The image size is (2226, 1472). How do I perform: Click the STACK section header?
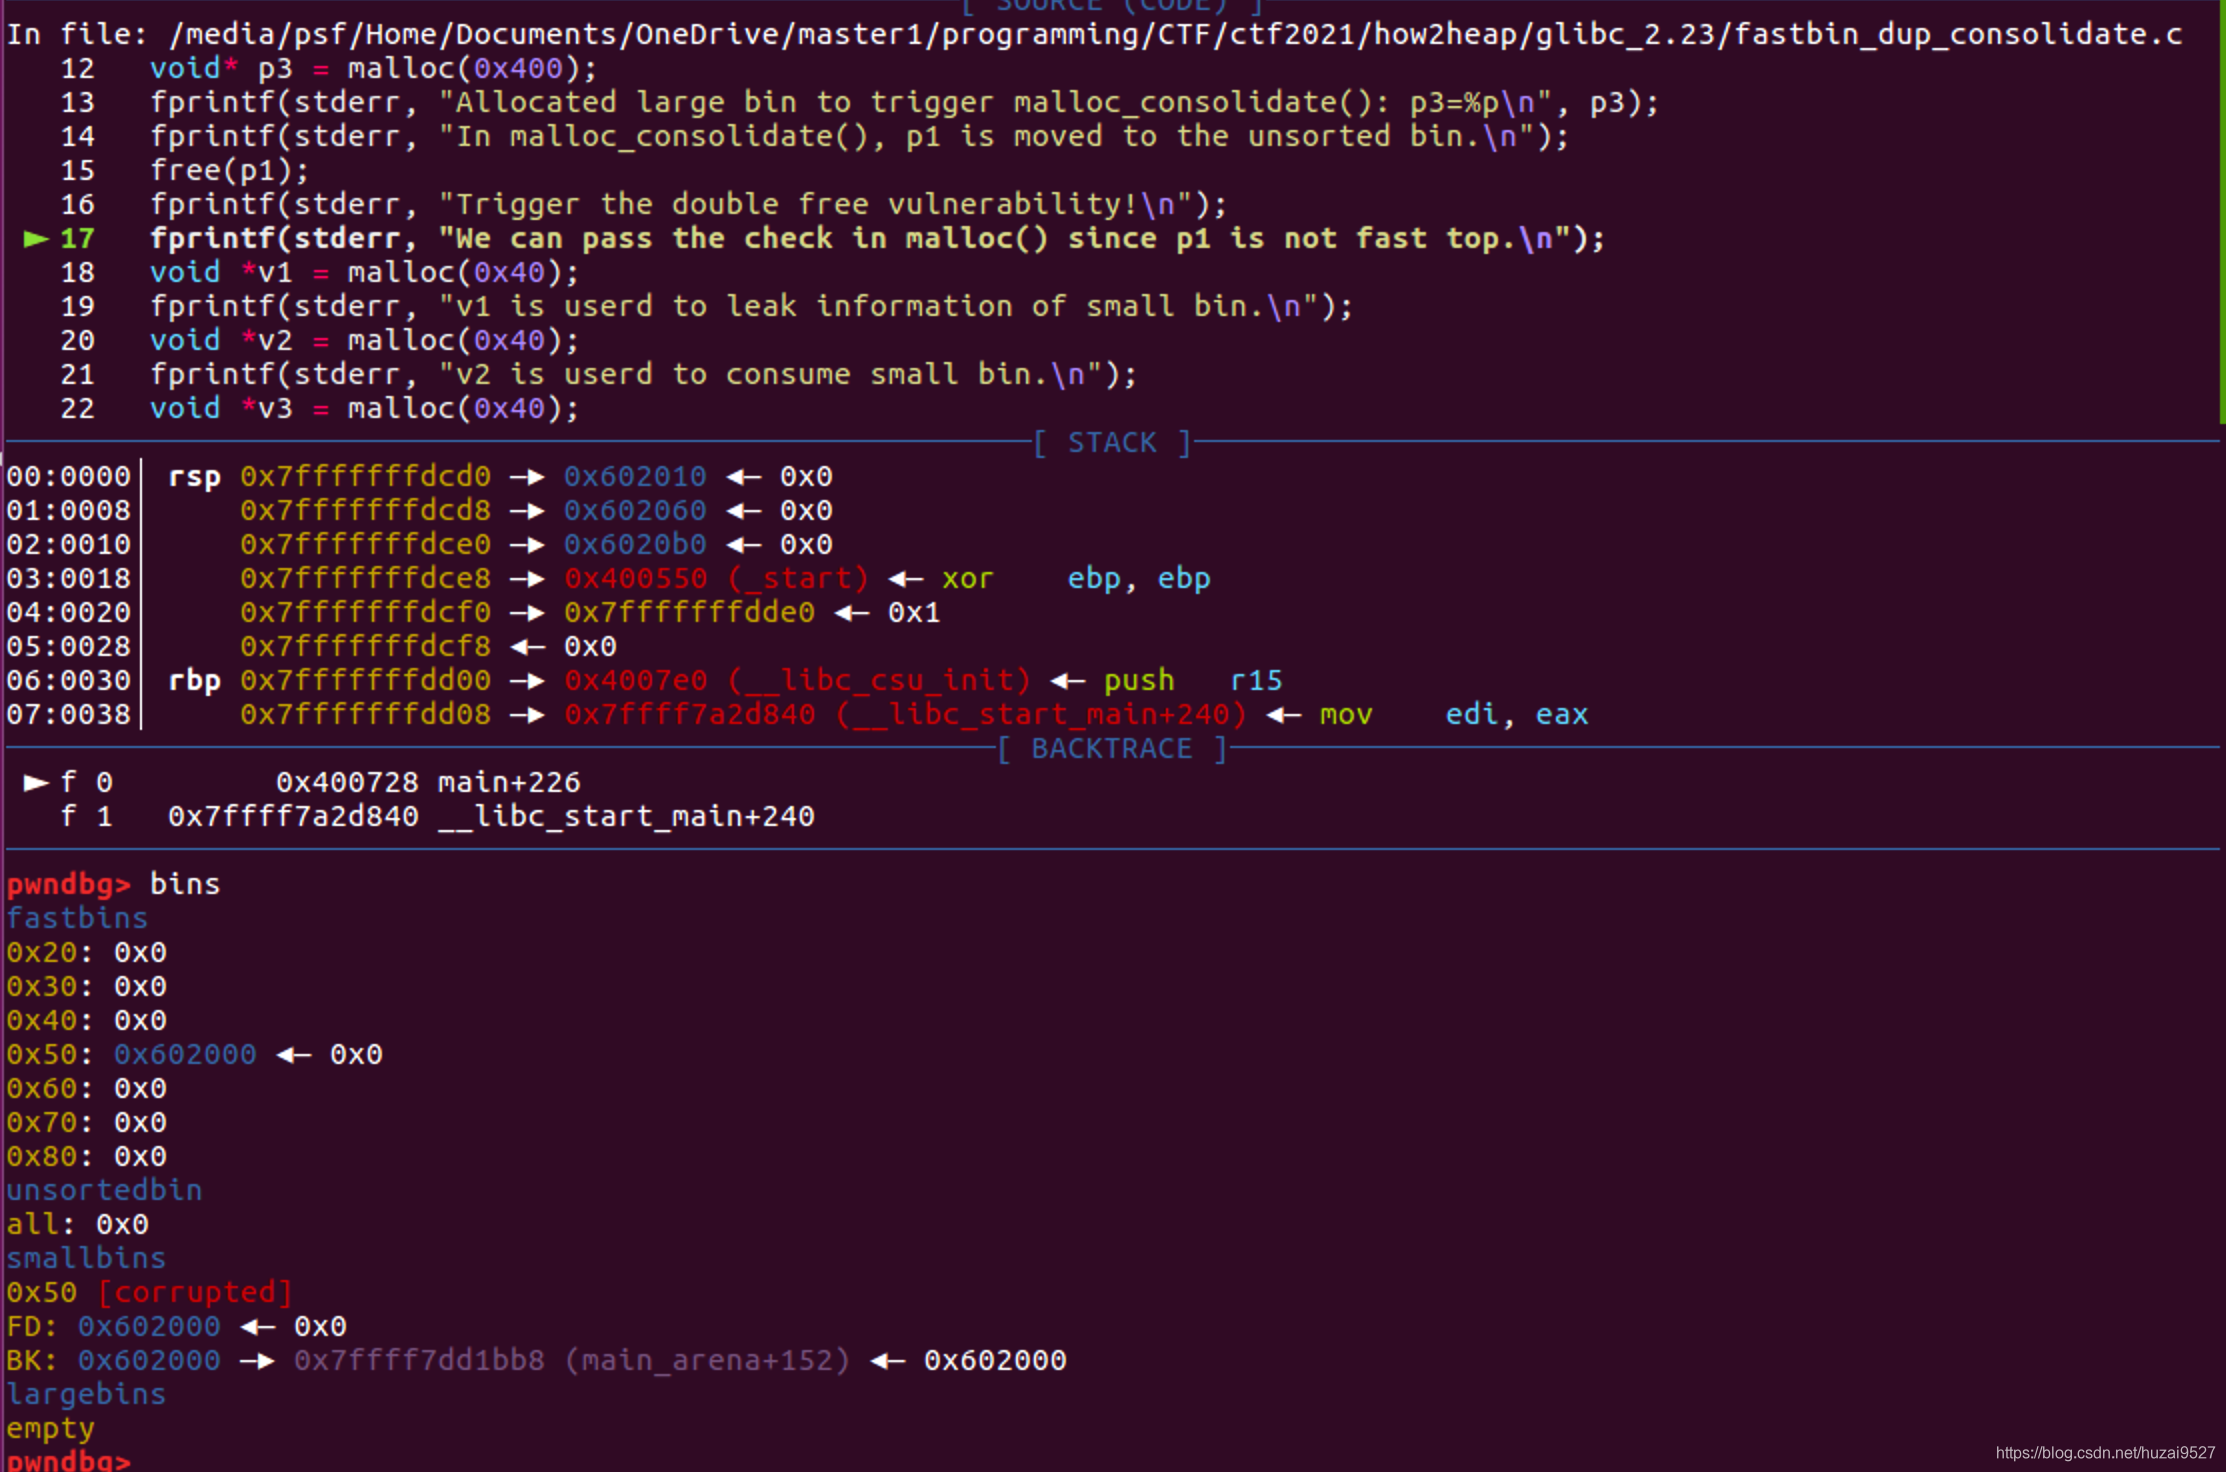click(1112, 442)
